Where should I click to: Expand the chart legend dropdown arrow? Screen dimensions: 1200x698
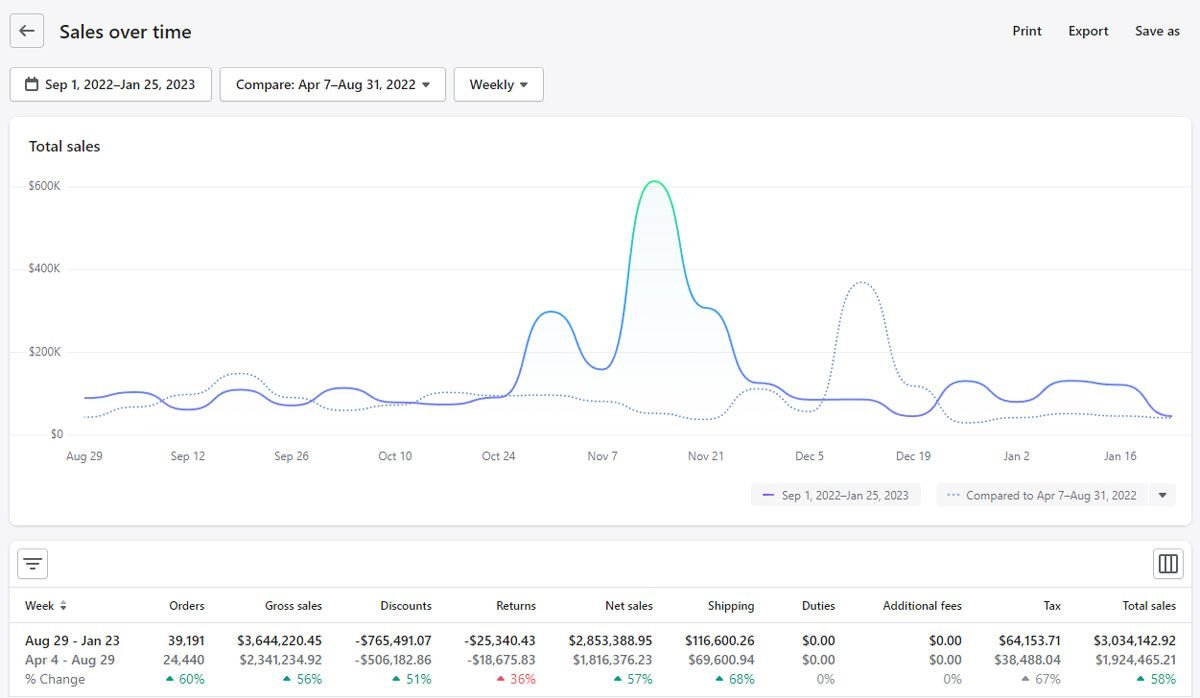(x=1162, y=495)
